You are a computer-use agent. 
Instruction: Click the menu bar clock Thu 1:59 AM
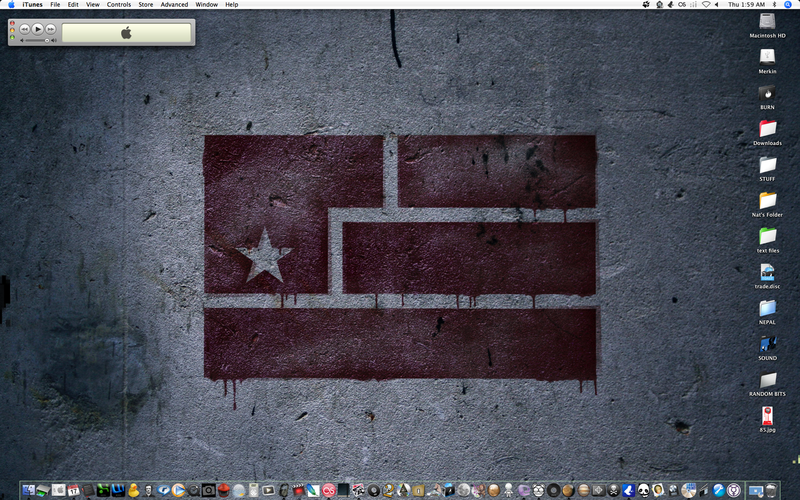pyautogui.click(x=746, y=5)
